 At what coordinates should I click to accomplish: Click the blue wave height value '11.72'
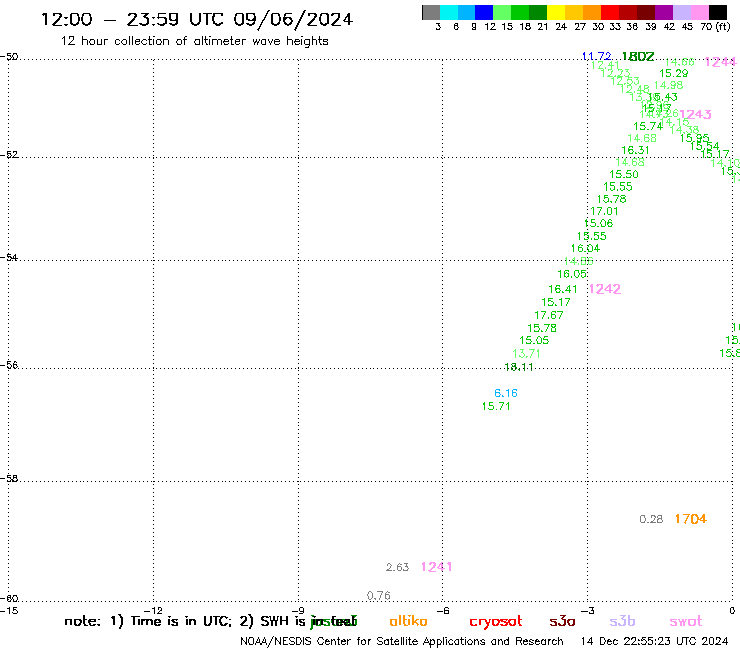[x=597, y=56]
